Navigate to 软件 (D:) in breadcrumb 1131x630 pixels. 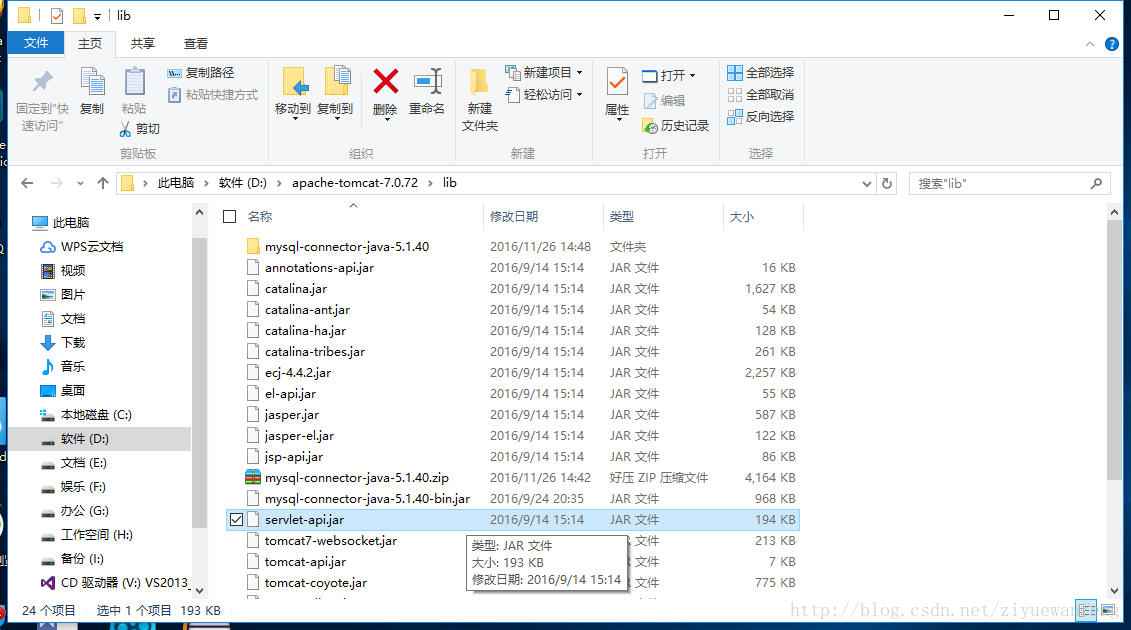[x=242, y=183]
